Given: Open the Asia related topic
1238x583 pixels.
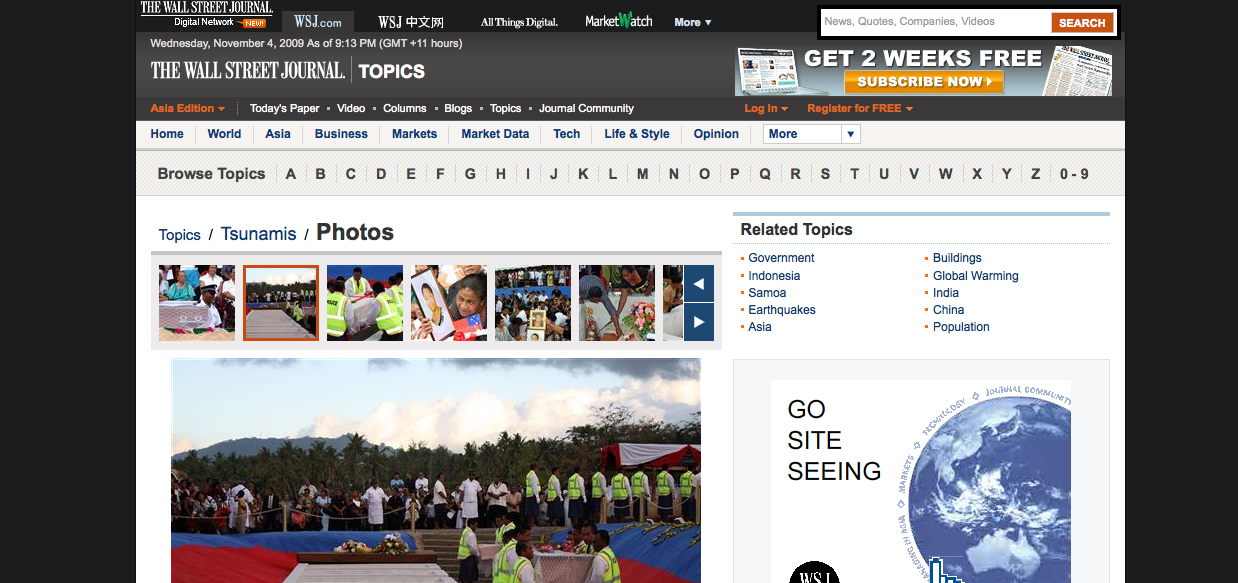Looking at the screenshot, I should click(x=760, y=327).
